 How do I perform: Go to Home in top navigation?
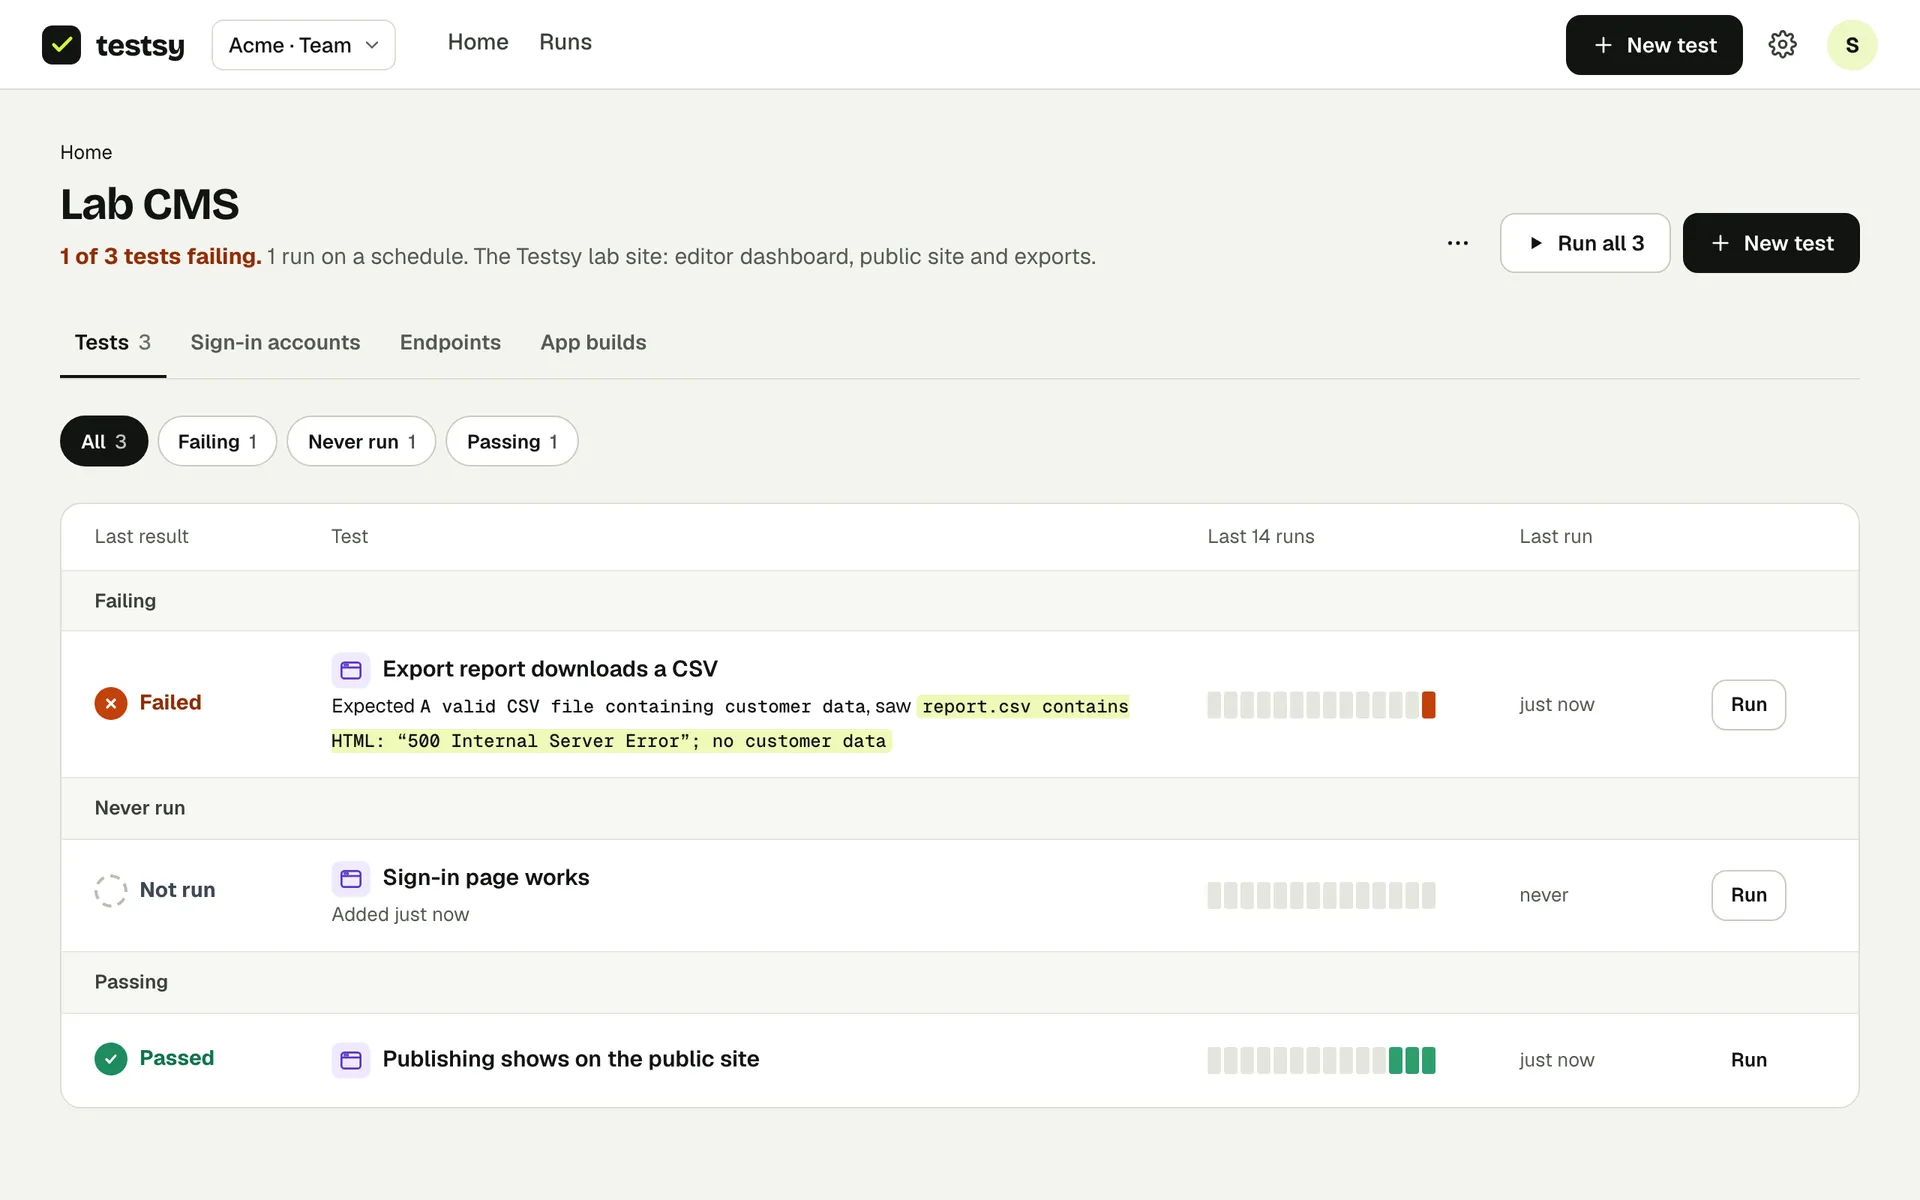click(478, 42)
